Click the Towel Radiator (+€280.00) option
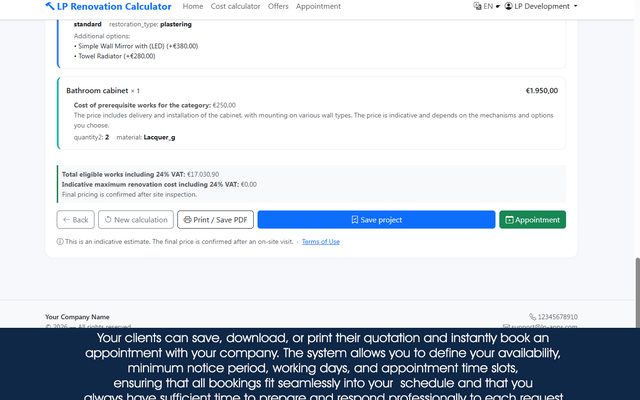This screenshot has width=640, height=400. click(115, 56)
